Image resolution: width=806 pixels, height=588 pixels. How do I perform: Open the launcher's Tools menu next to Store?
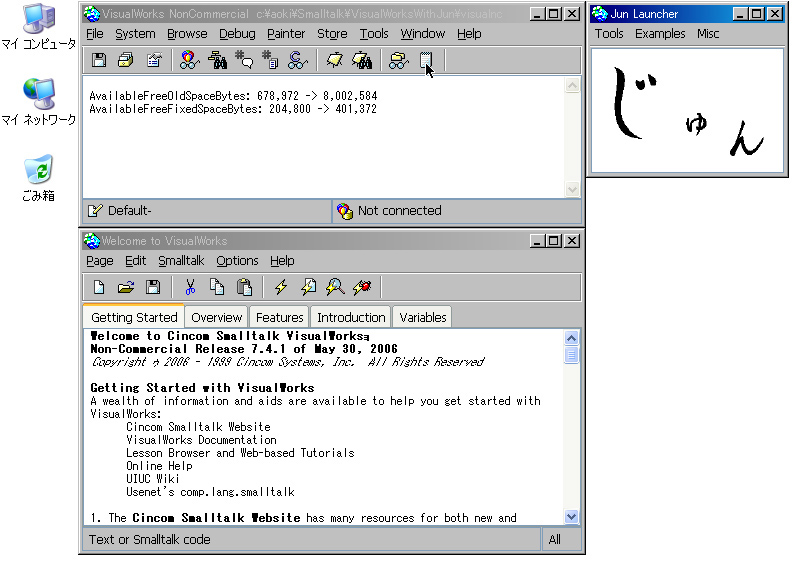pos(374,34)
